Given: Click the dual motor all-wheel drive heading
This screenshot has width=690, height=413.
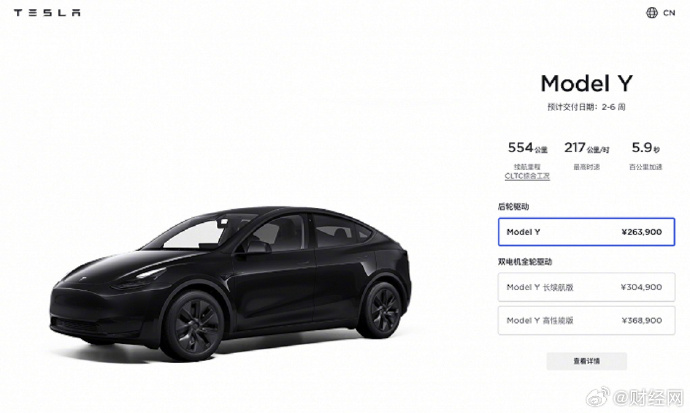Looking at the screenshot, I should 525,262.
